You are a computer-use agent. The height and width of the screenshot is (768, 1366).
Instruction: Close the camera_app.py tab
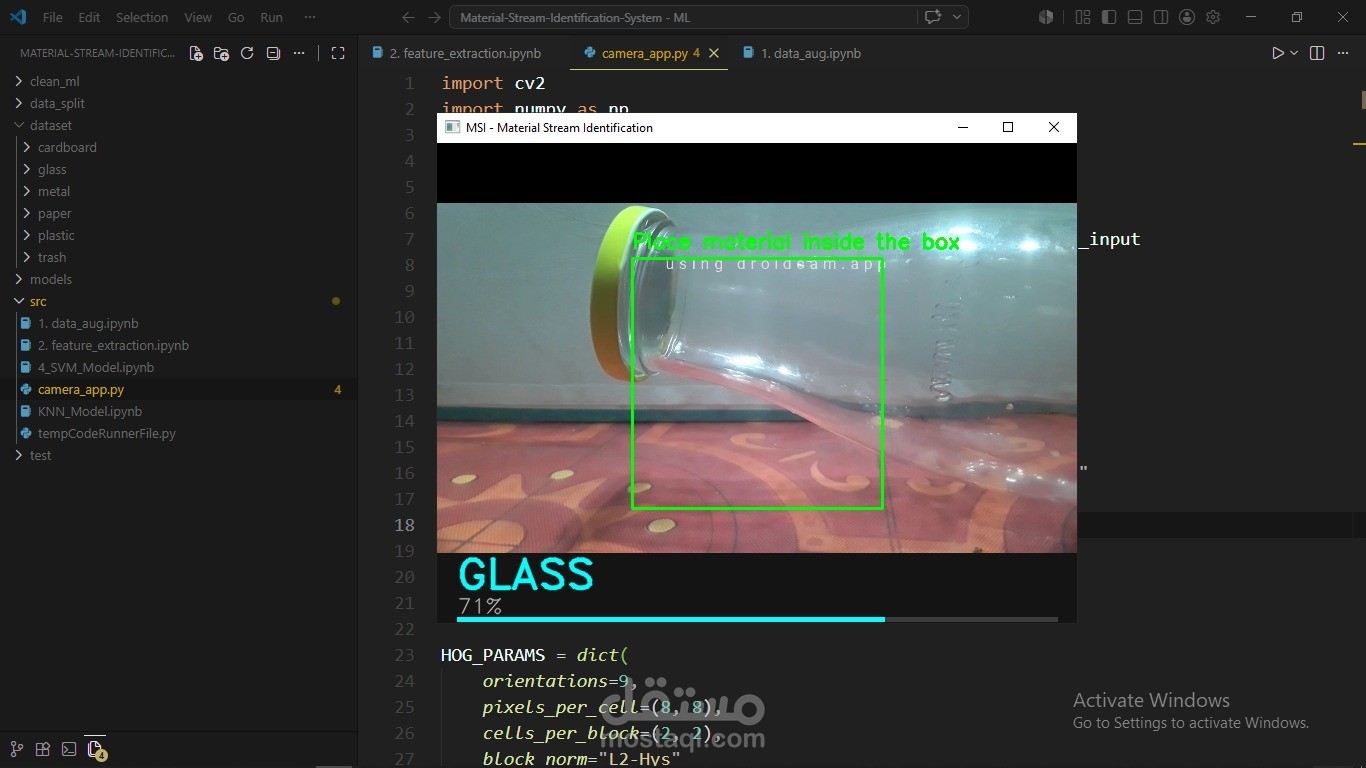pos(714,54)
